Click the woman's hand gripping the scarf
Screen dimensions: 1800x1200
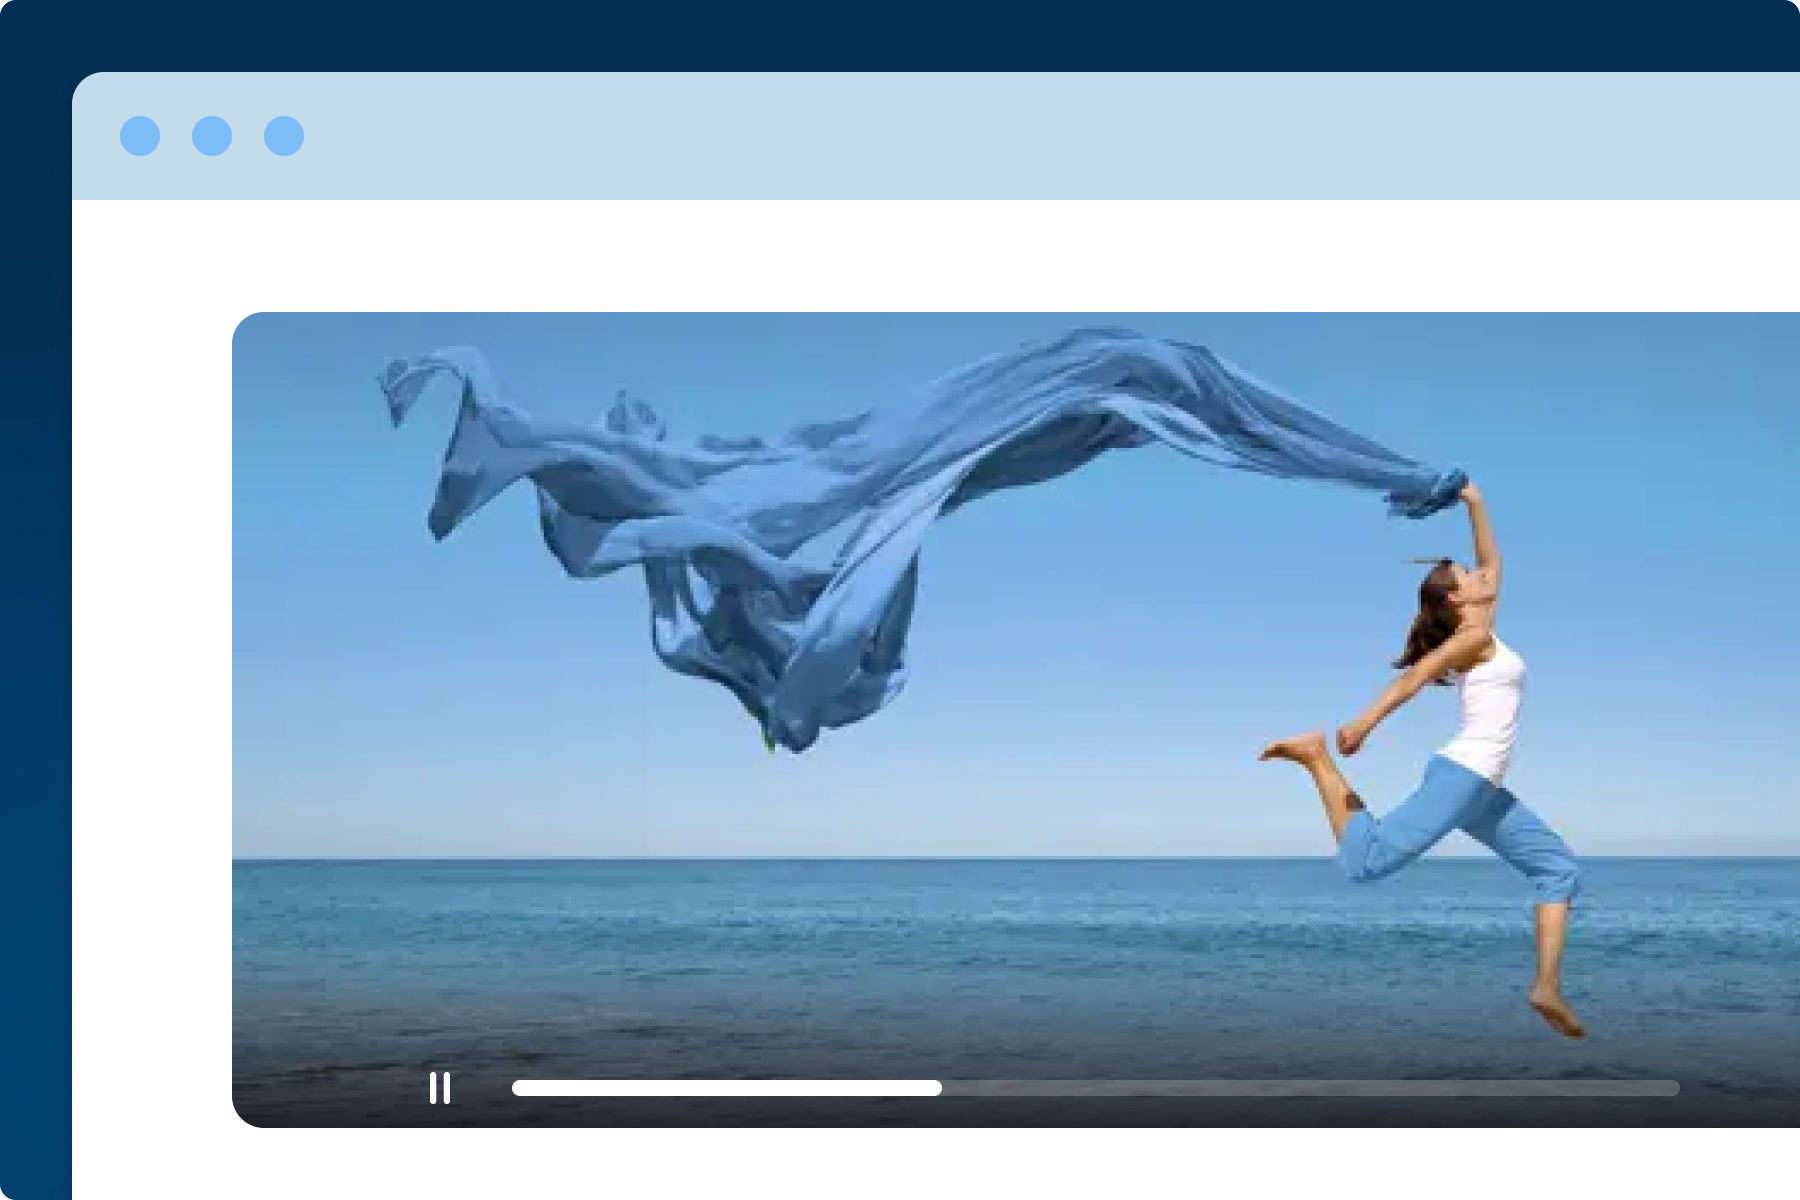[x=1471, y=492]
